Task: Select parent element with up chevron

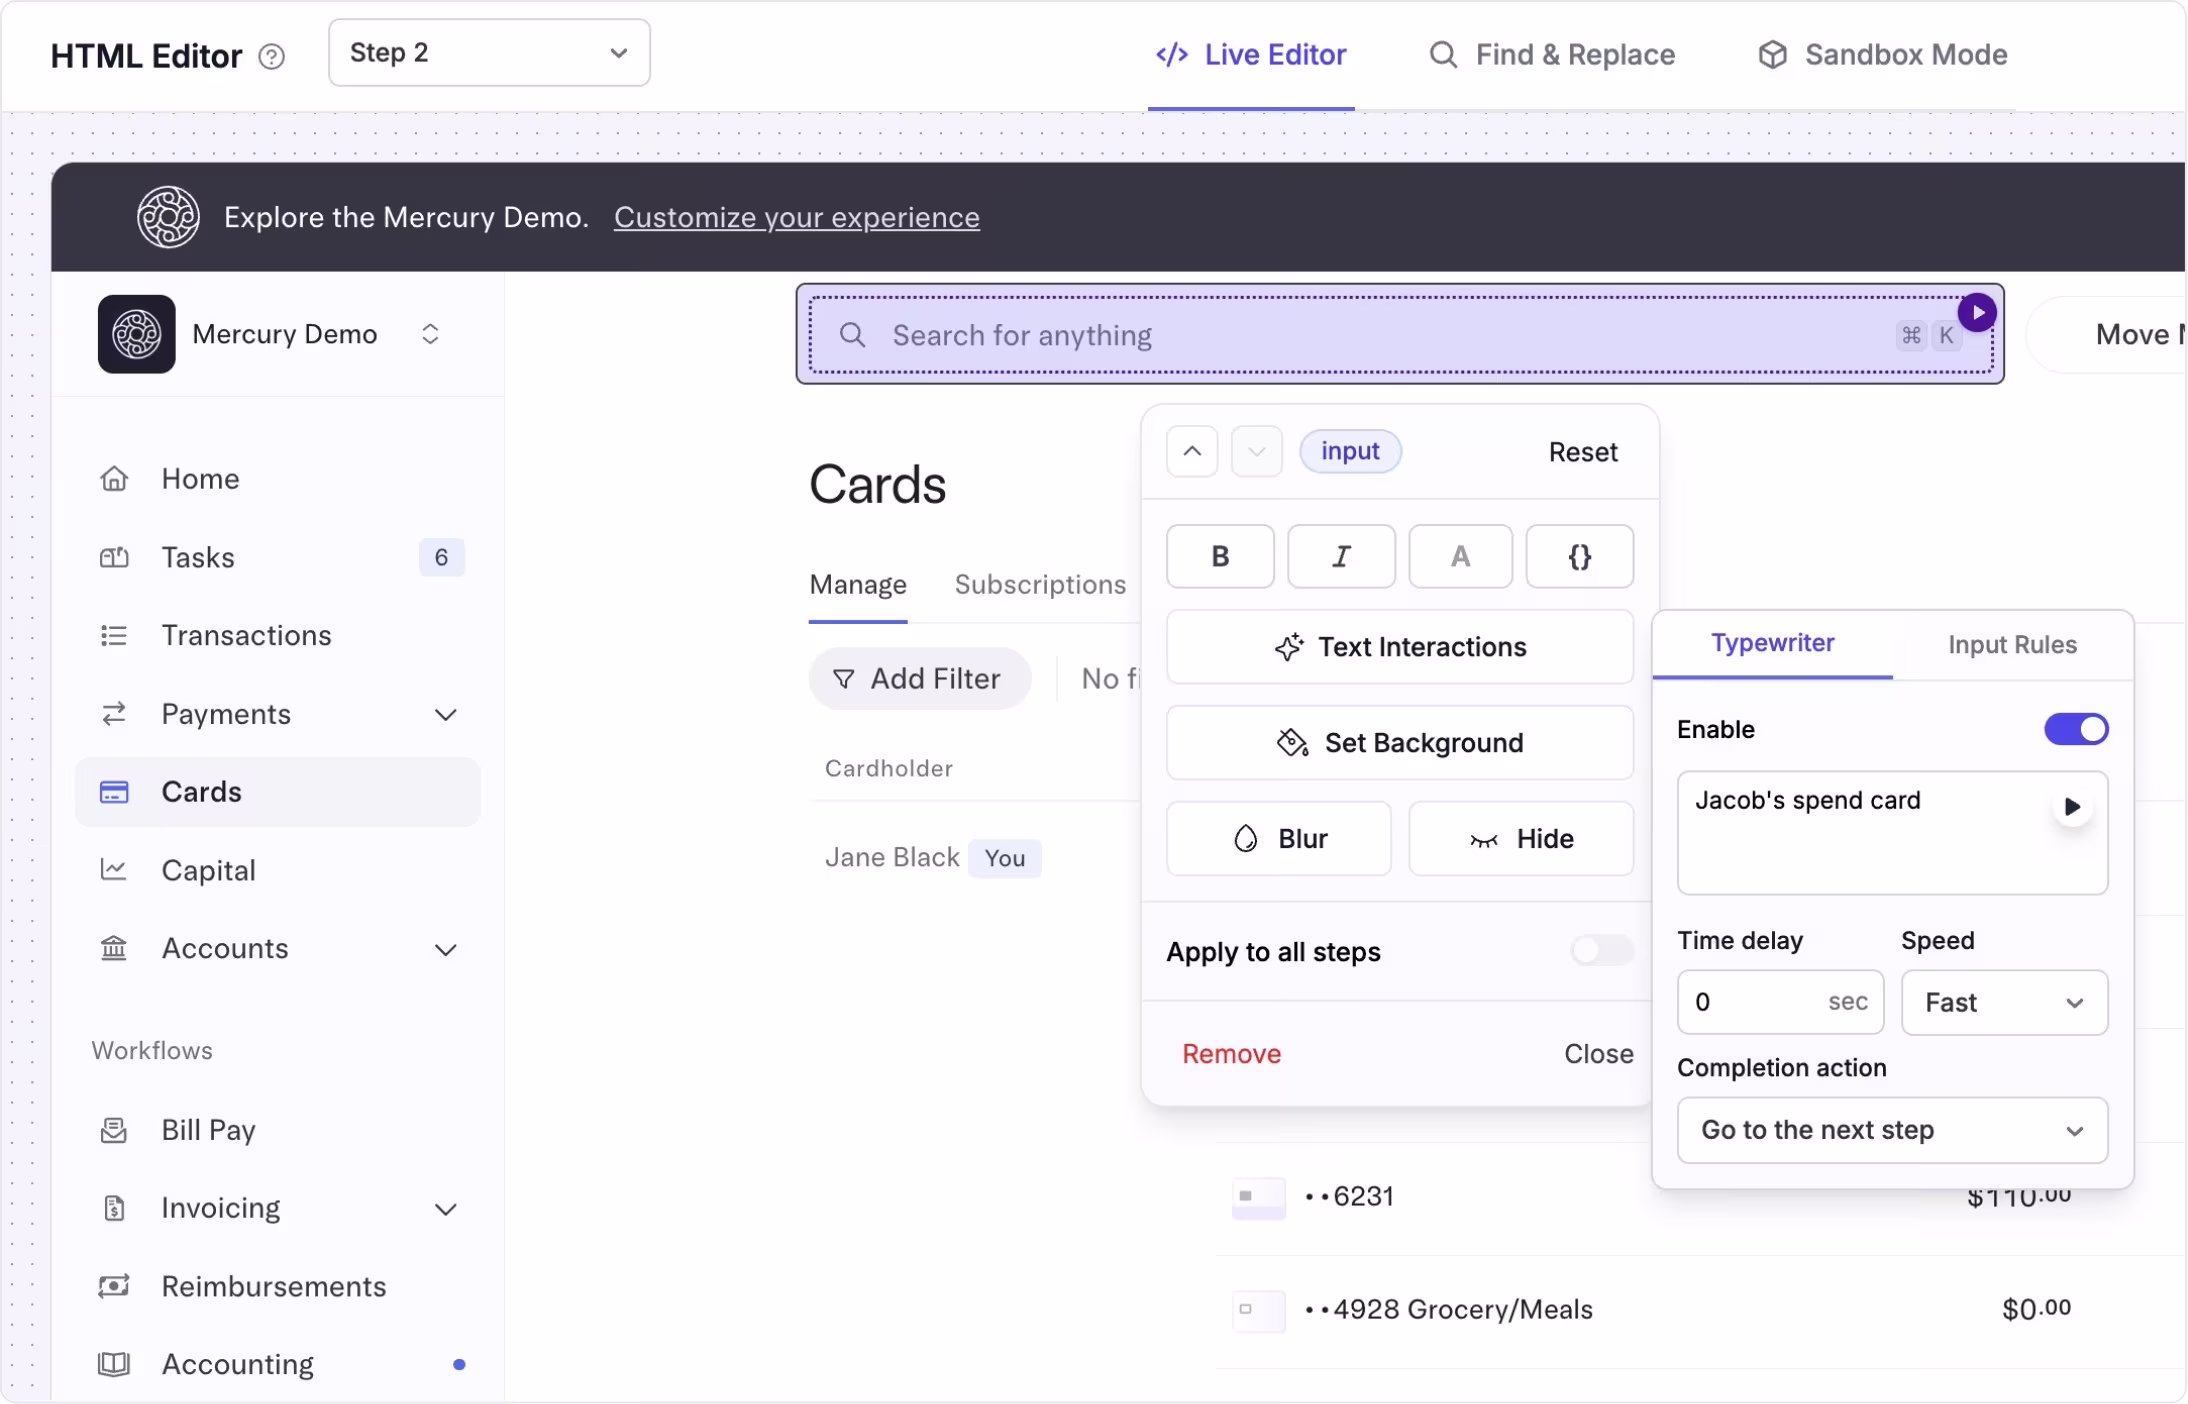Action: [x=1191, y=451]
